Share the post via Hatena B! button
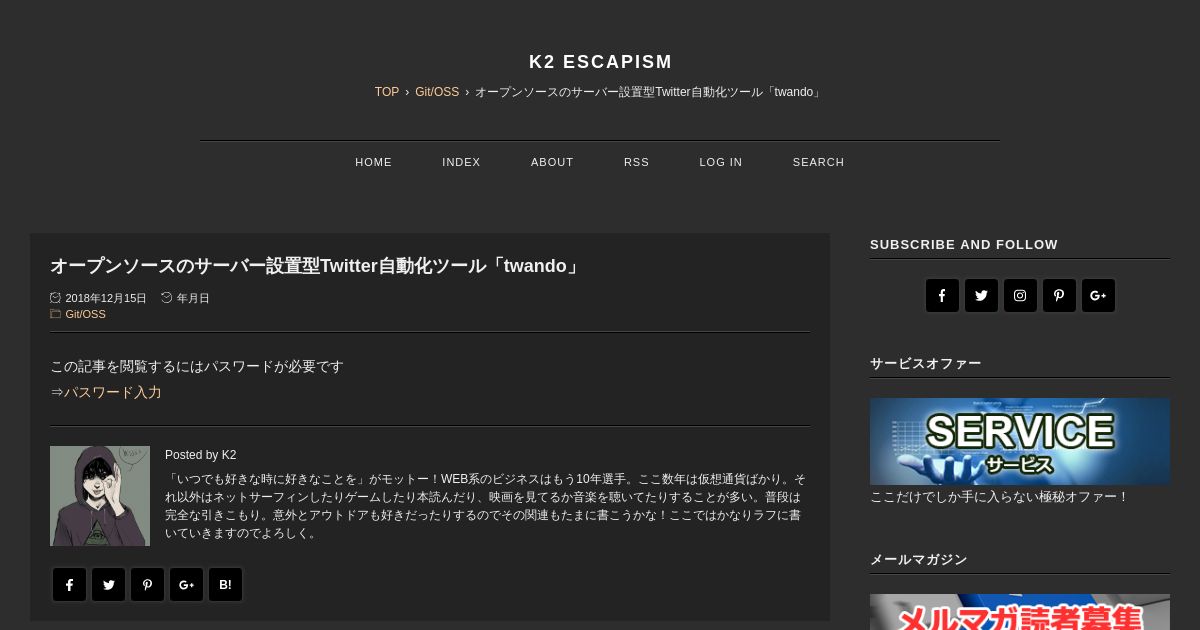Image resolution: width=1200 pixels, height=630 pixels. (225, 585)
